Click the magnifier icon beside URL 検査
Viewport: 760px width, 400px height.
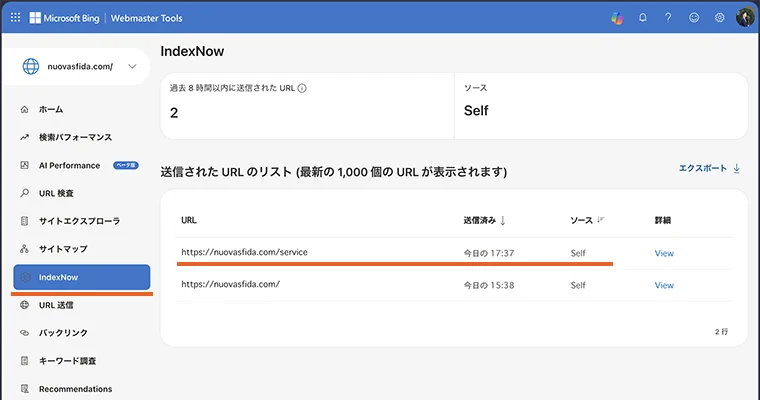pyautogui.click(x=24, y=193)
